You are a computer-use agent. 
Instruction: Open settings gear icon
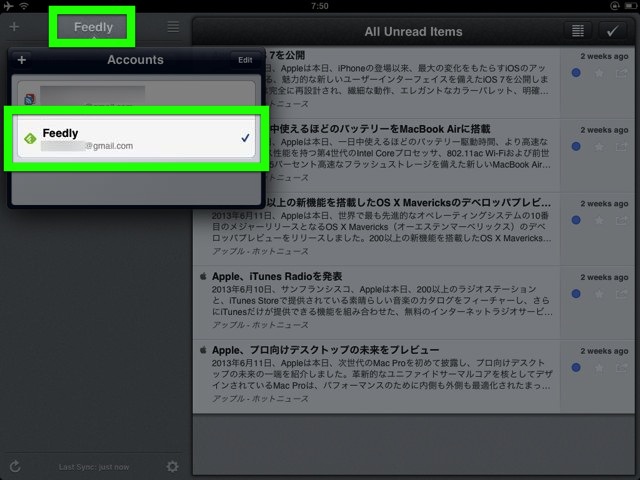[x=173, y=466]
